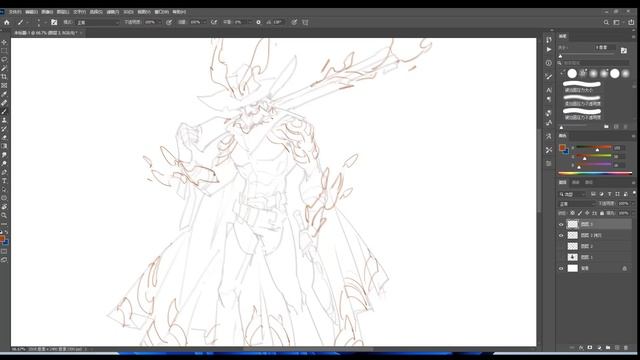The height and width of the screenshot is (360, 640).
Task: Enable airbrush build-up mode
Action: click(214, 22)
